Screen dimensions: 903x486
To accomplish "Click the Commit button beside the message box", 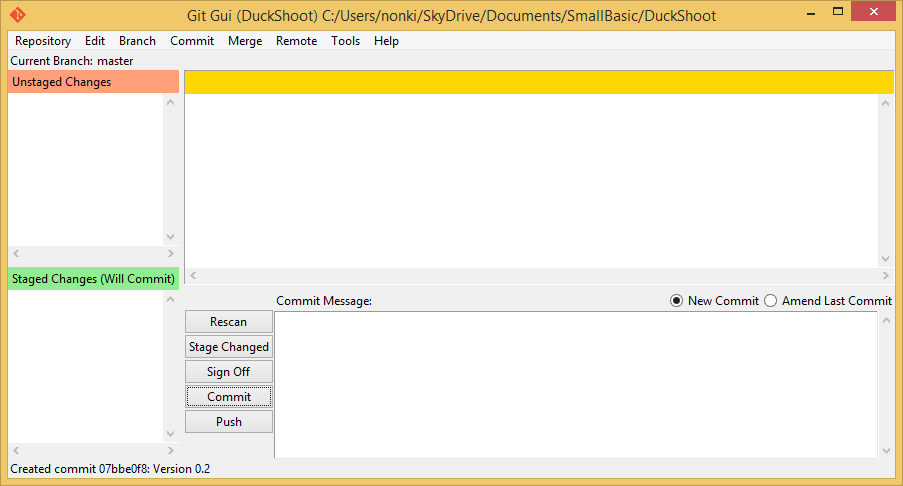I will point(229,397).
